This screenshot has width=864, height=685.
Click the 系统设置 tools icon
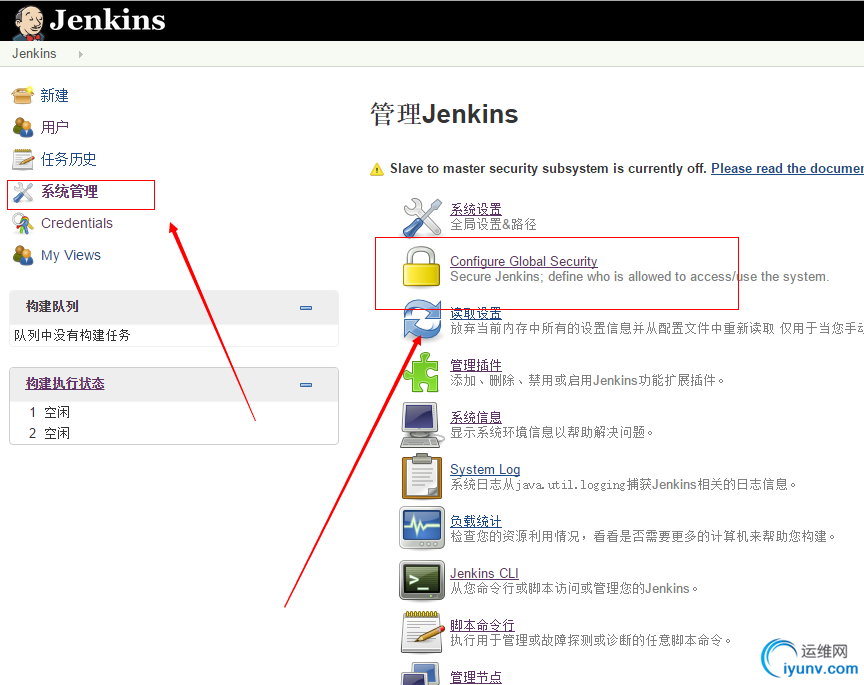pos(422,217)
